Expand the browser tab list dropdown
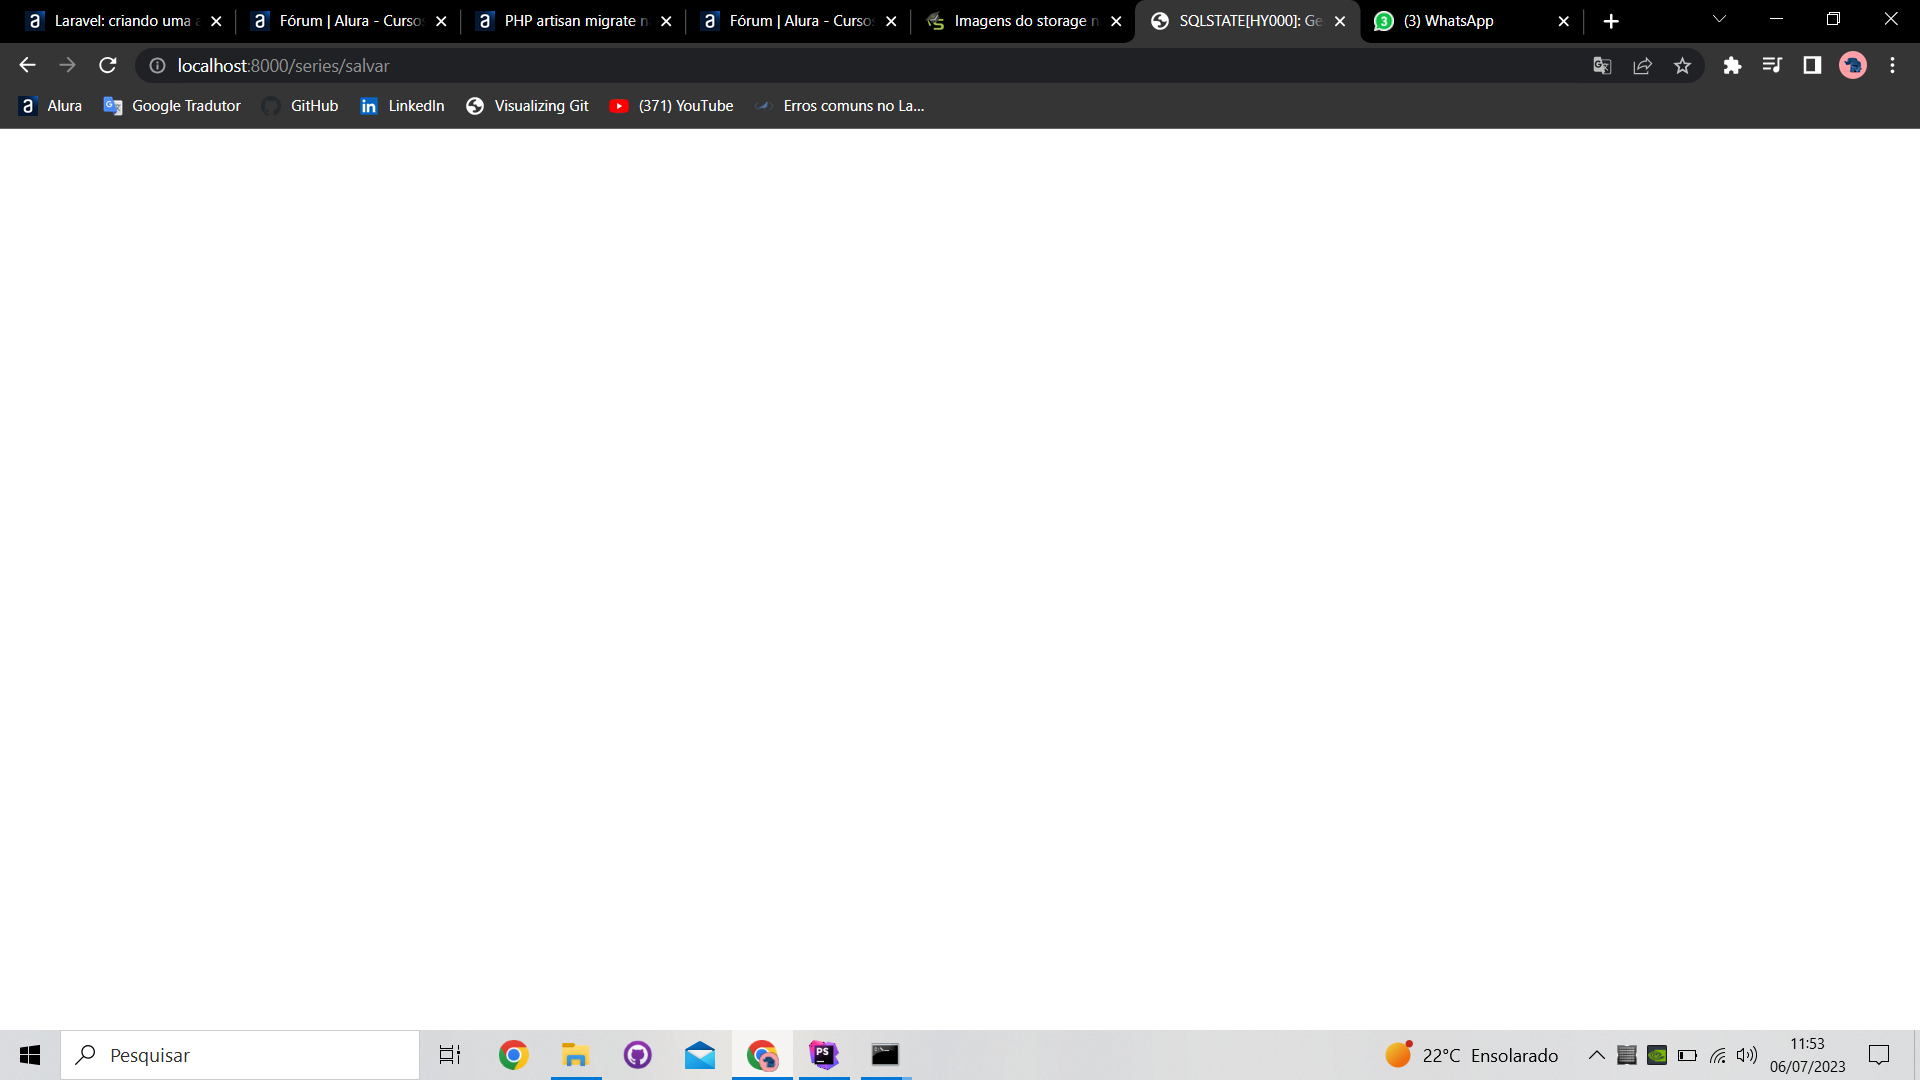Image resolution: width=1920 pixels, height=1080 pixels. pos(1717,20)
